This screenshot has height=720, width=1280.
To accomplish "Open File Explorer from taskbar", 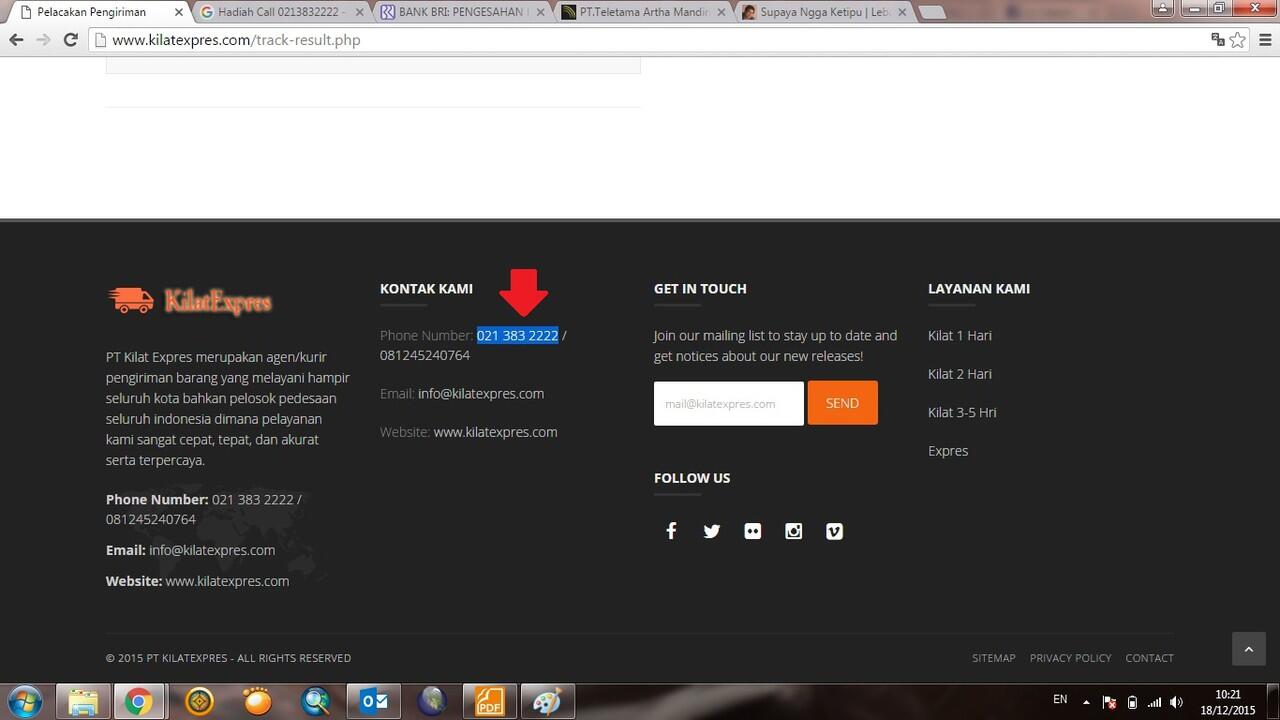I will click(82, 702).
